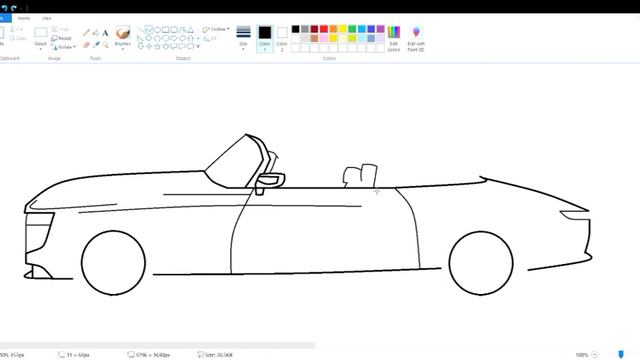Pick the black color swatch

(x=296, y=29)
